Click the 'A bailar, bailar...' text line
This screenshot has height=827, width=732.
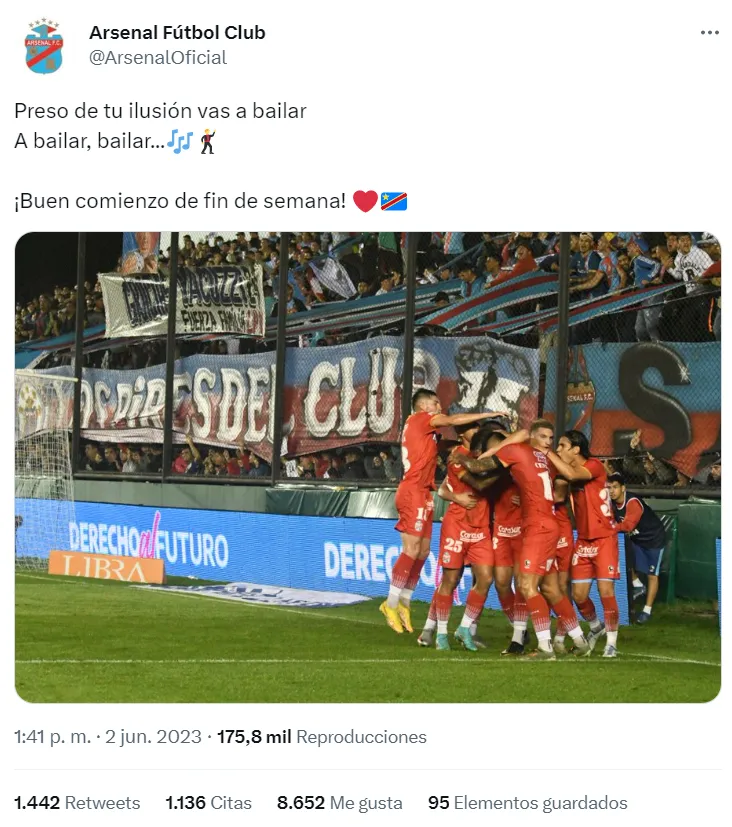(x=89, y=141)
